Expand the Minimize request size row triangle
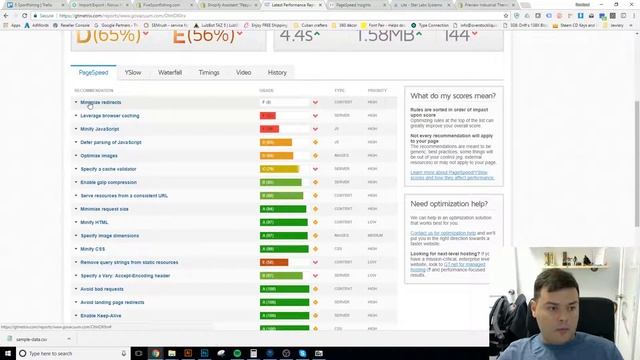The image size is (640, 360). point(76,209)
